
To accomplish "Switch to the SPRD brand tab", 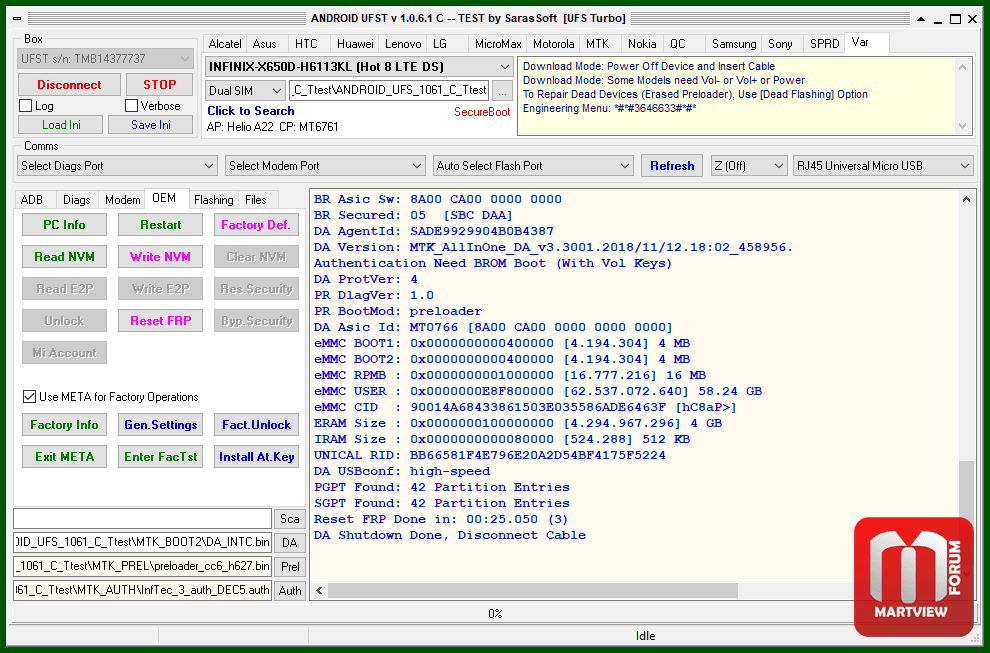I will tap(825, 44).
